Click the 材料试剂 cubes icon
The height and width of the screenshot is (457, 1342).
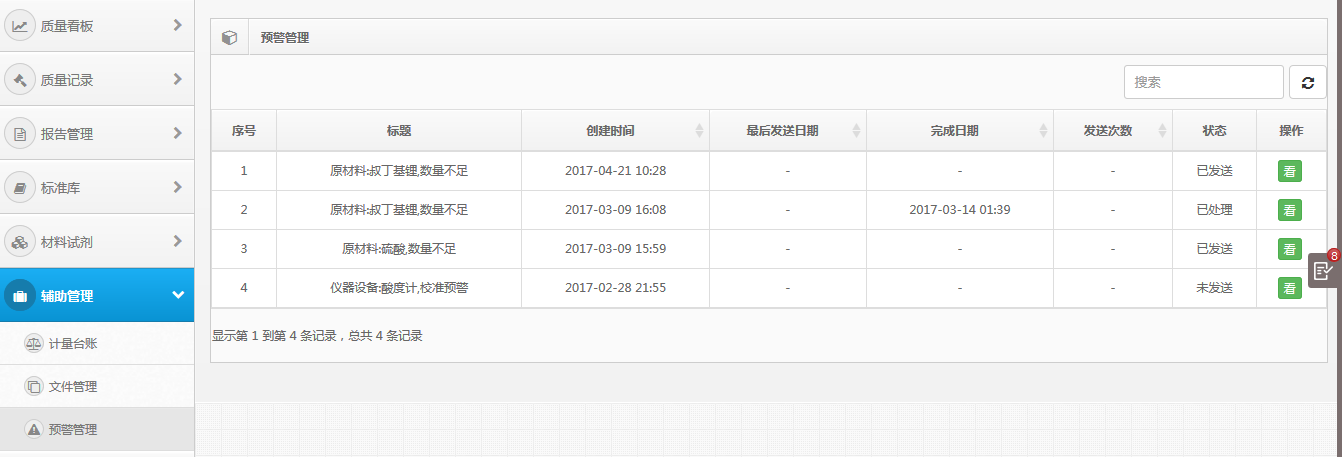20,241
